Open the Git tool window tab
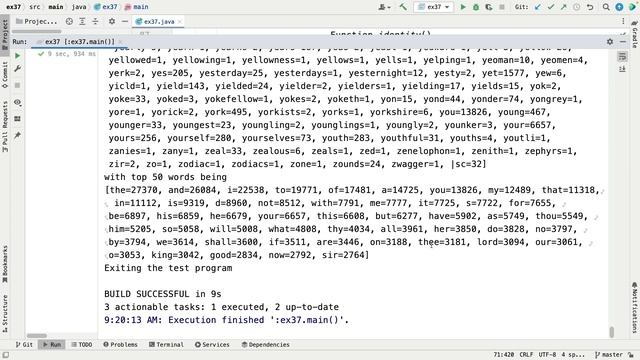Viewport: 640px width, 360px height. coord(24,344)
